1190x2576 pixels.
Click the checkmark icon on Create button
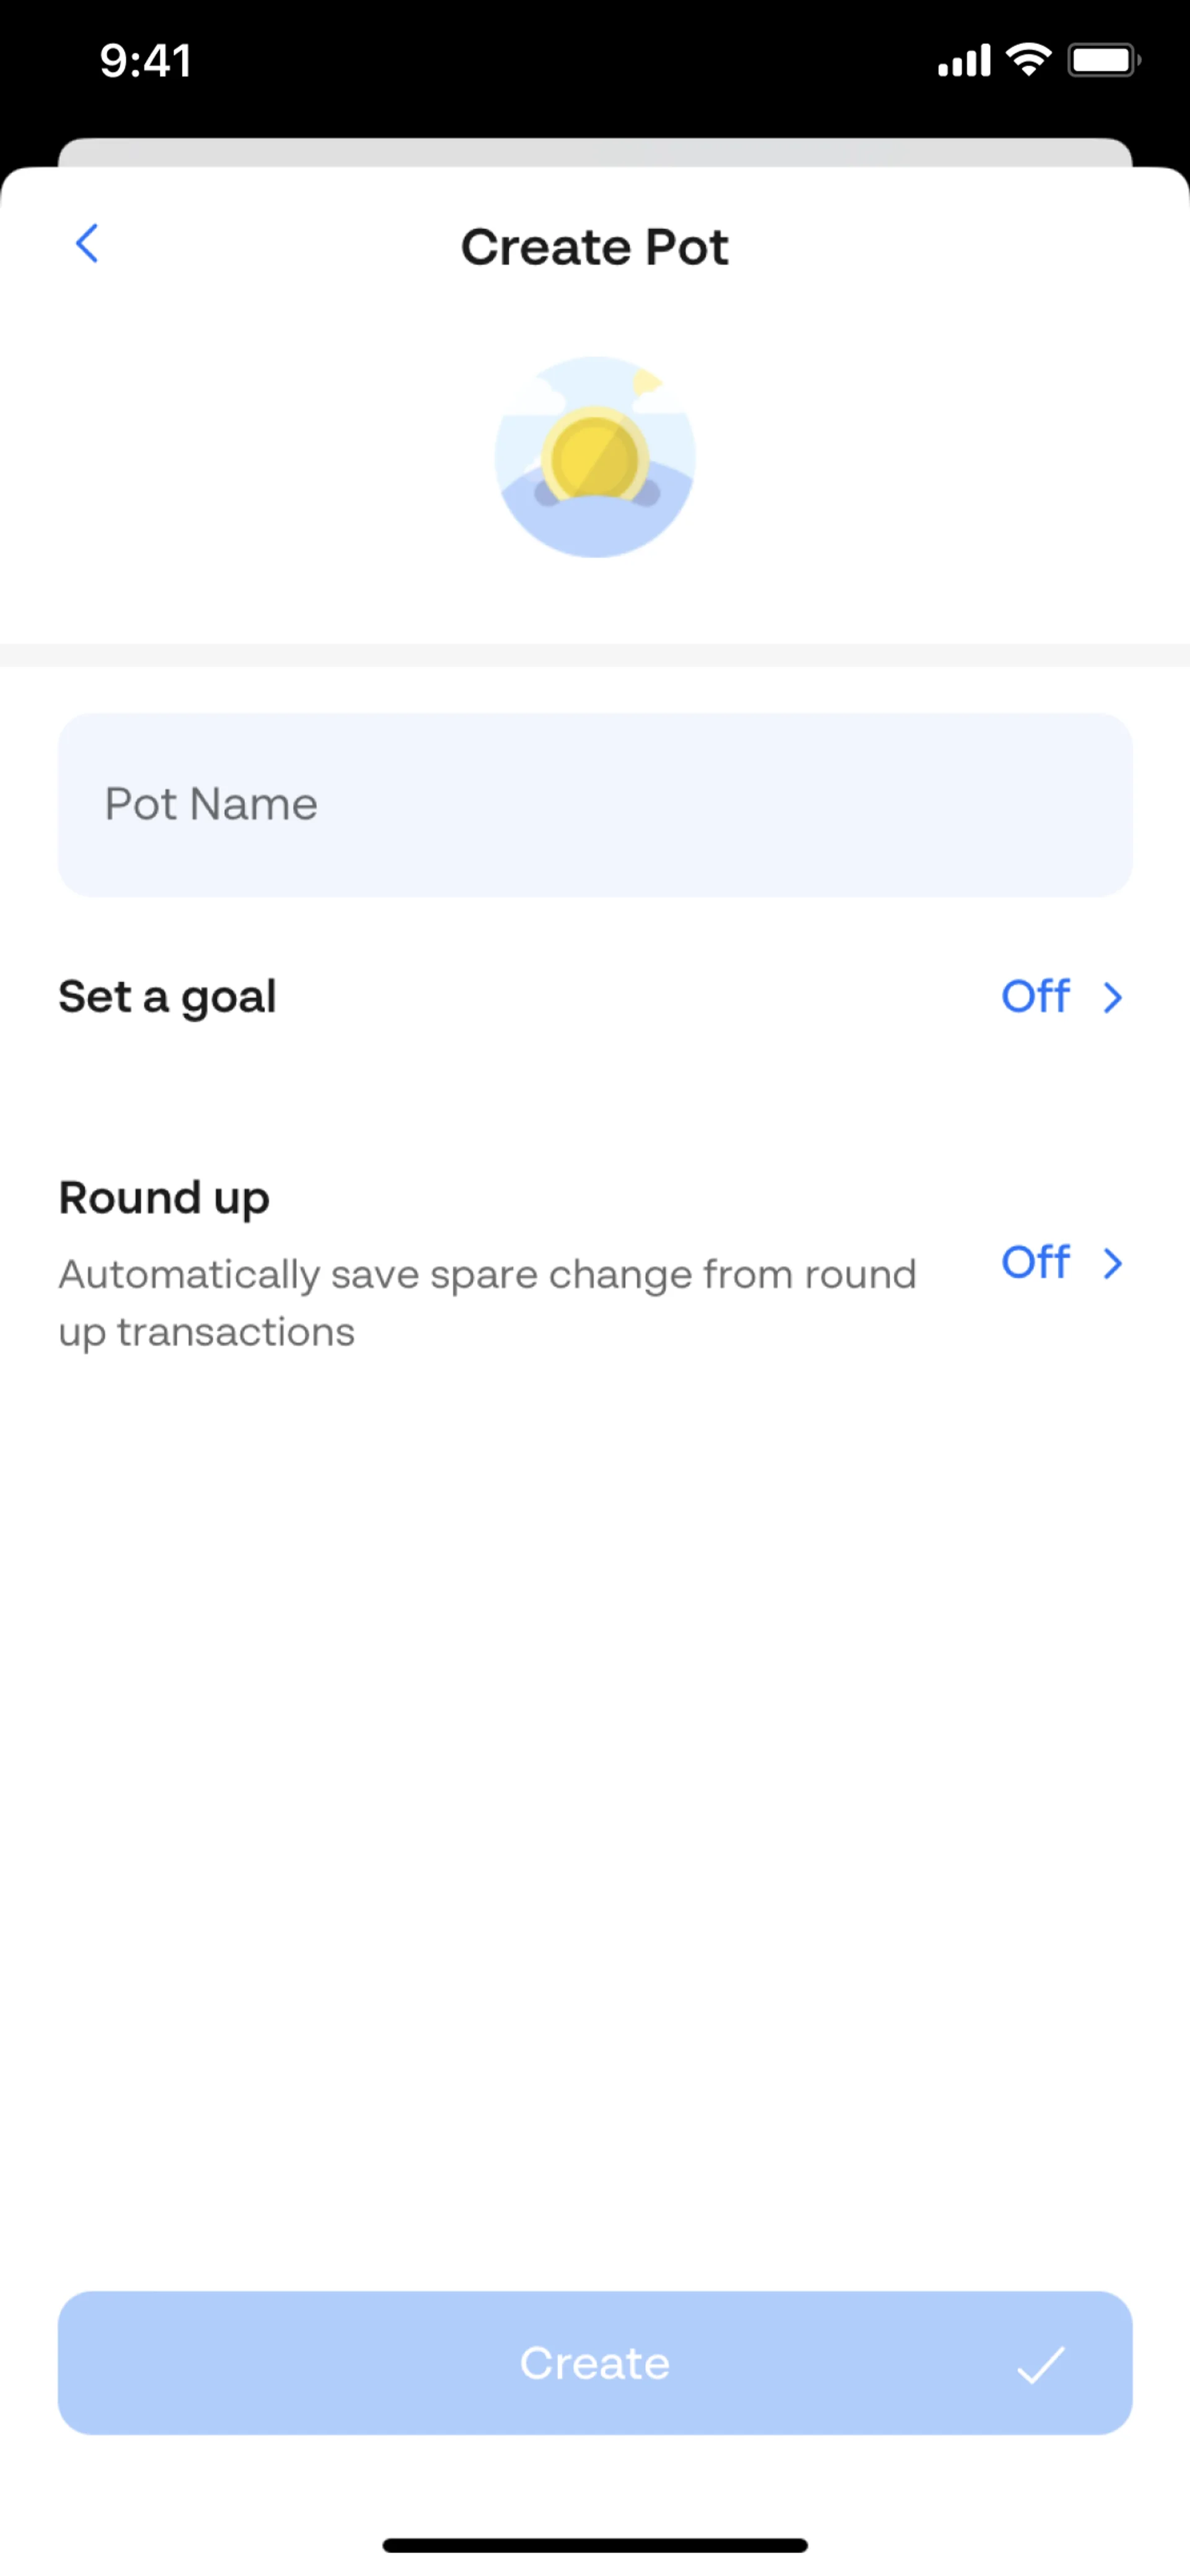point(1041,2365)
